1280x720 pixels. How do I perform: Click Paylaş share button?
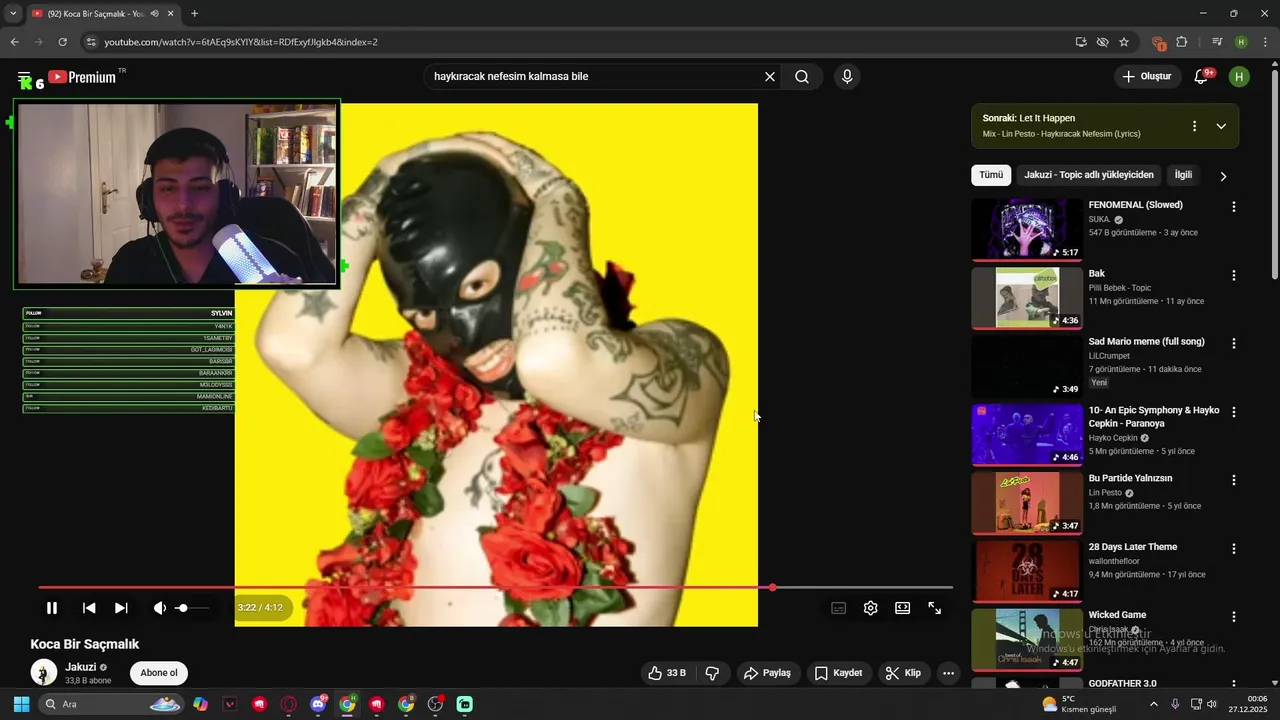coord(767,673)
